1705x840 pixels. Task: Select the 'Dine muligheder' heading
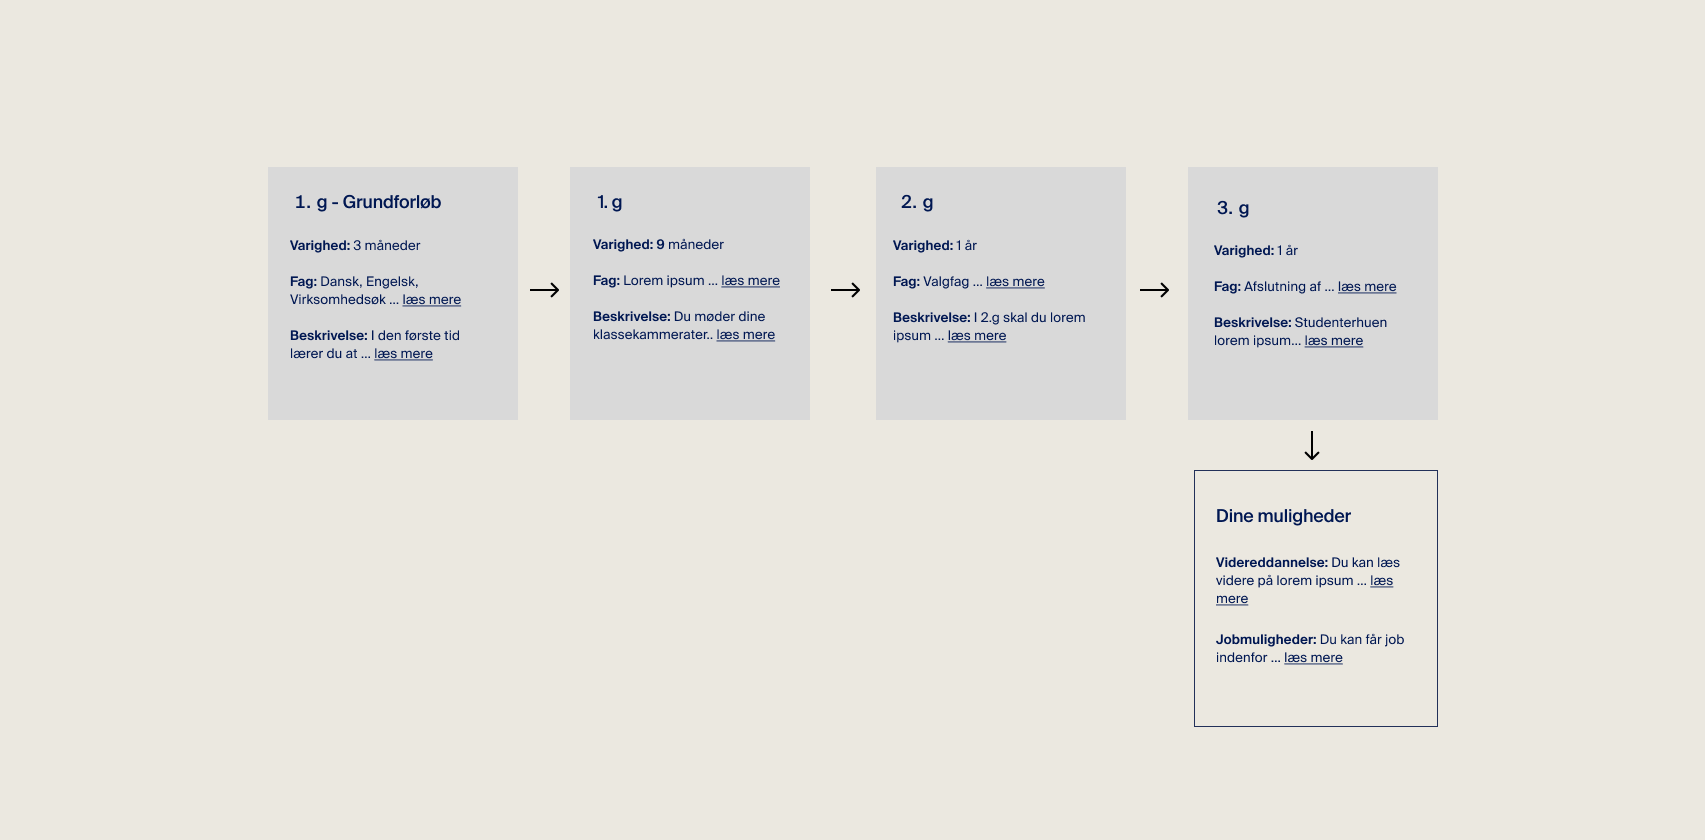1283,516
